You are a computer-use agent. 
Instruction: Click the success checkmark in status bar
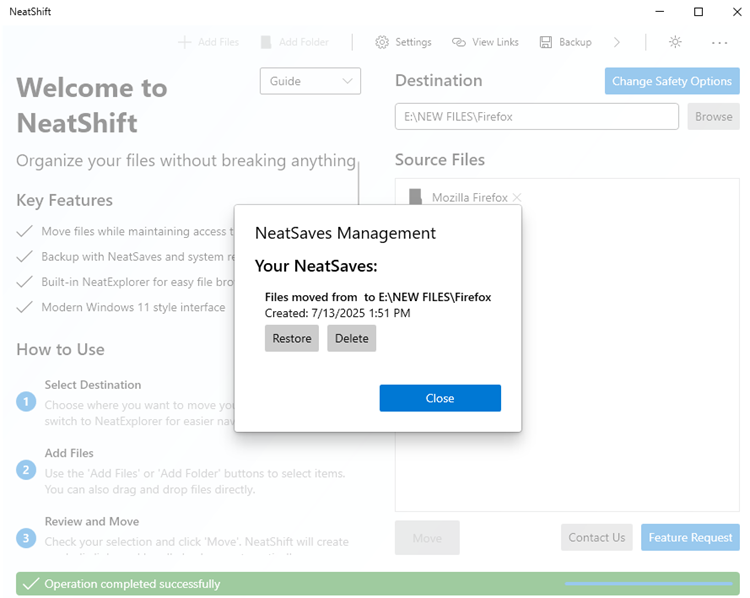(31, 584)
